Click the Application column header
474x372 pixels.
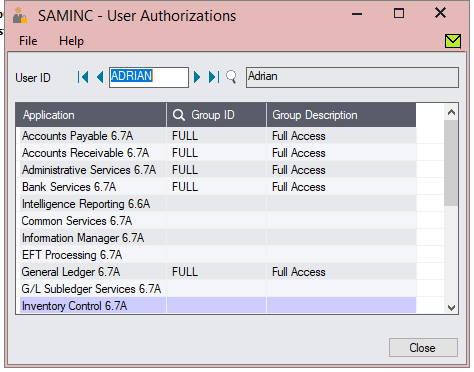[x=91, y=115]
